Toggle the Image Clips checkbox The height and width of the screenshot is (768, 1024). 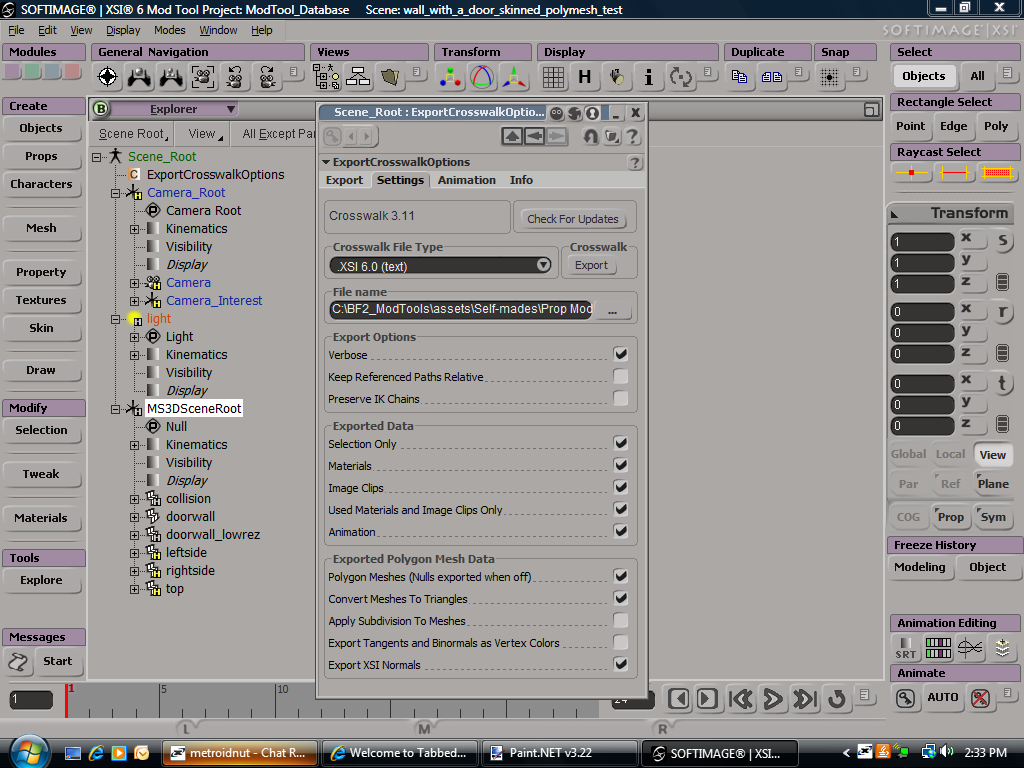[620, 487]
